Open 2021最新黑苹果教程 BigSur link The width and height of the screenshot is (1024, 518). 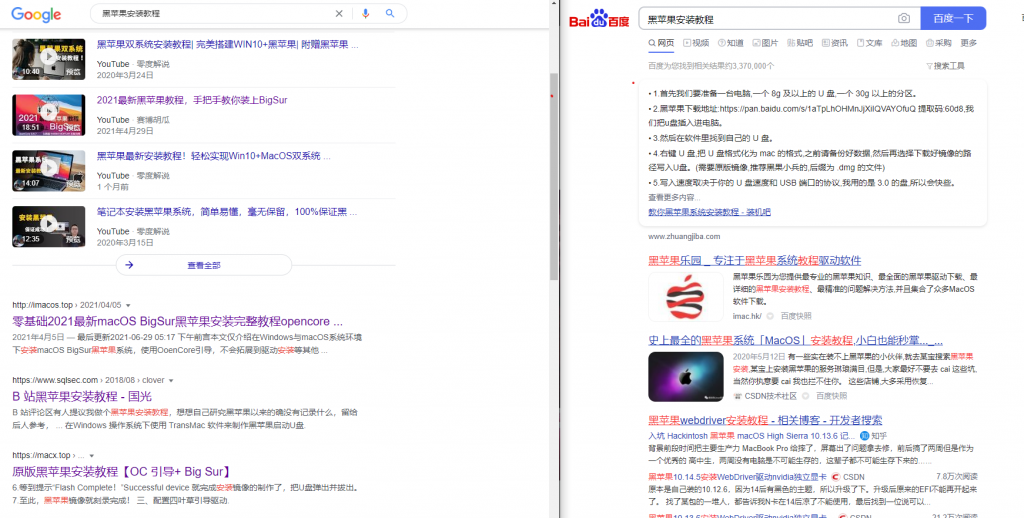pyautogui.click(x=192, y=101)
